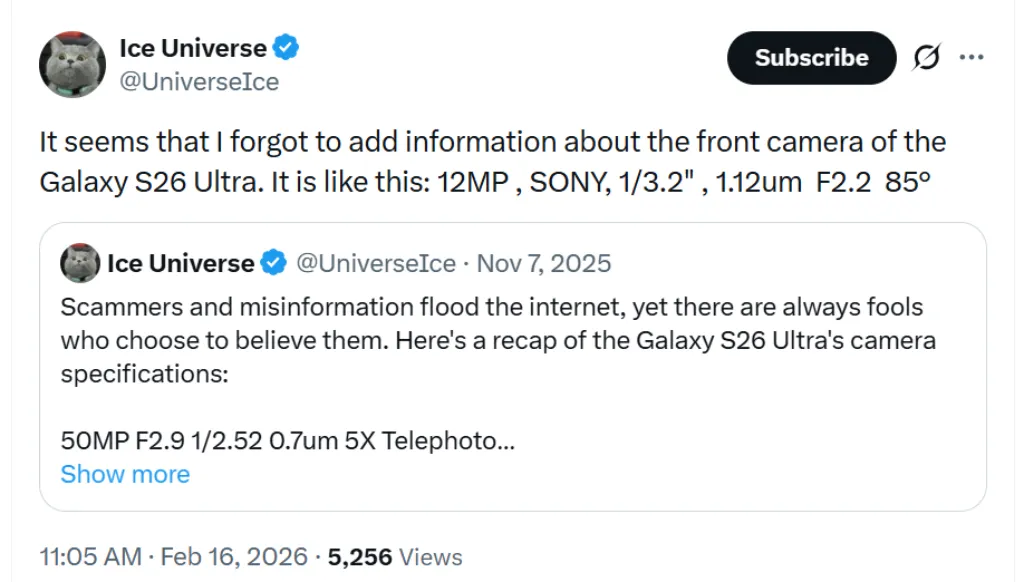This screenshot has width=1024, height=582.
Task: Open the Ice Universe display name at top
Action: tap(193, 48)
